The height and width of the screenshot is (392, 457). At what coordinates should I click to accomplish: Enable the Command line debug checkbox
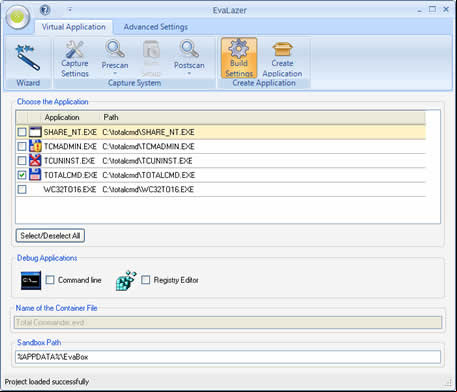[x=50, y=280]
